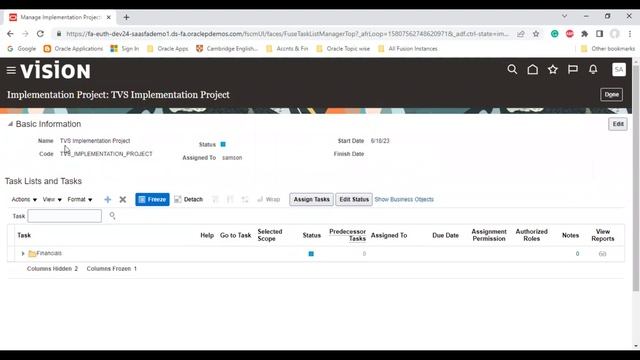Open the Chrome tab search chevron
The height and width of the screenshot is (360, 640).
tap(564, 16)
